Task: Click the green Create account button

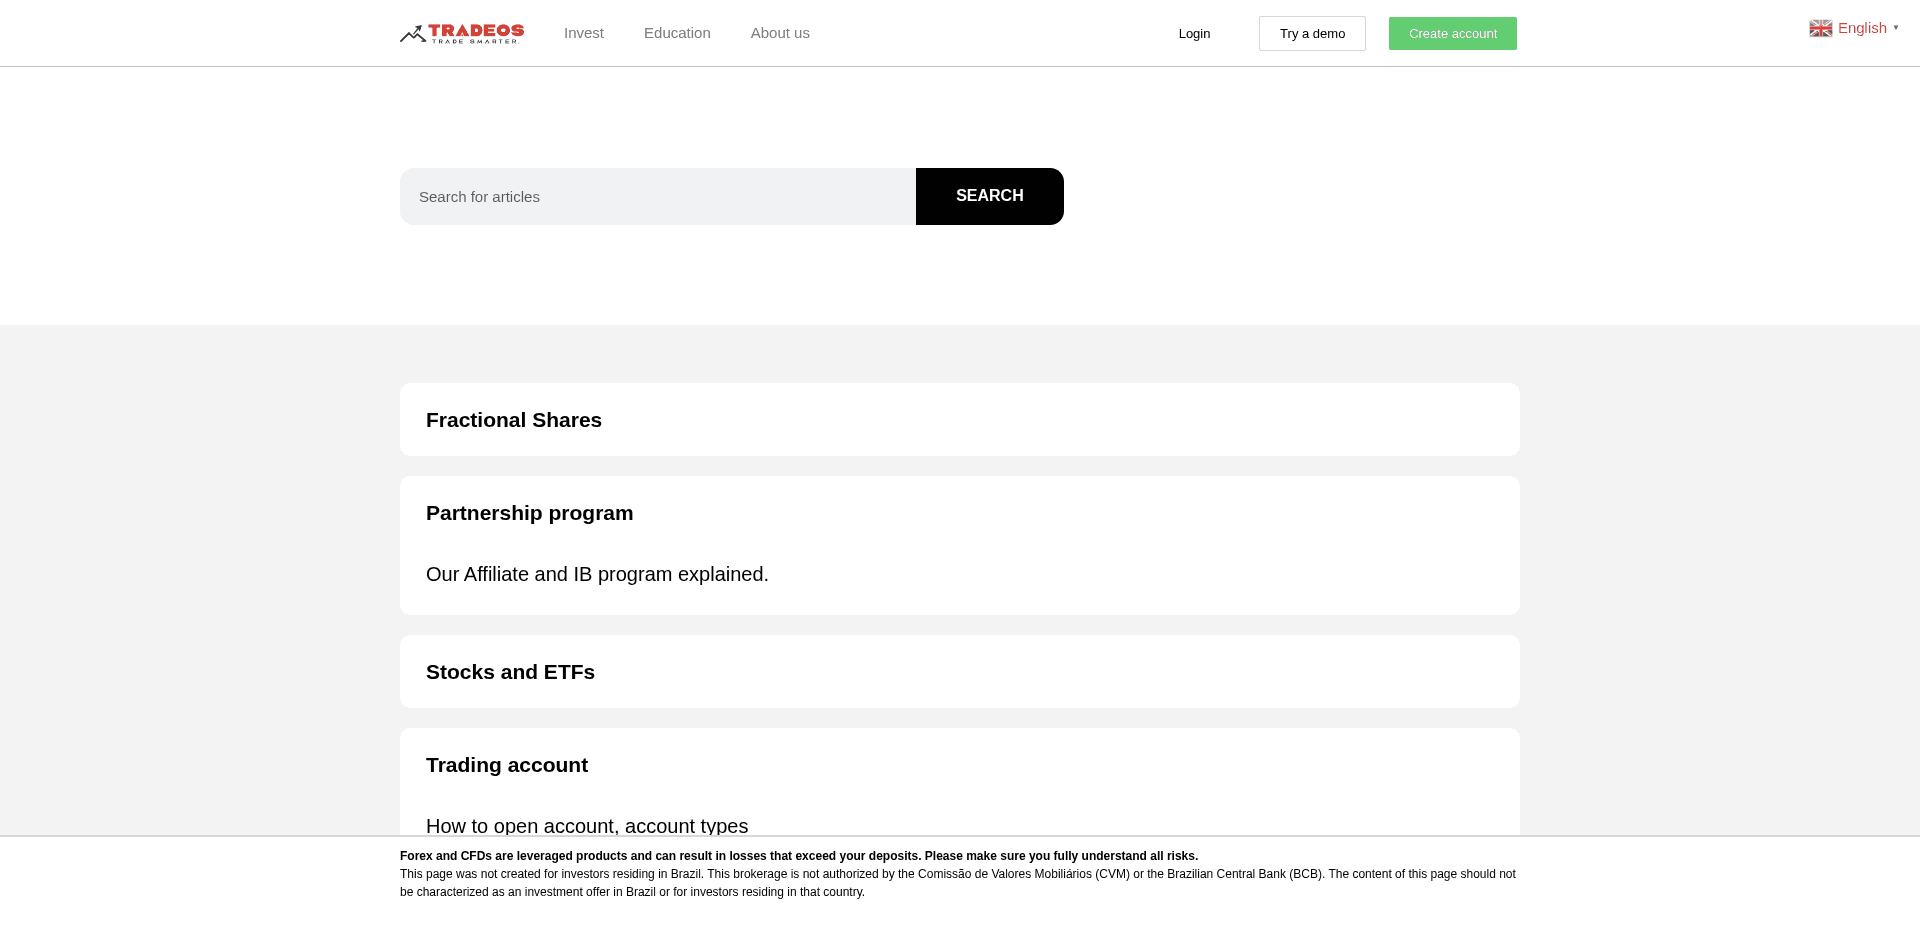Action: point(1452,33)
